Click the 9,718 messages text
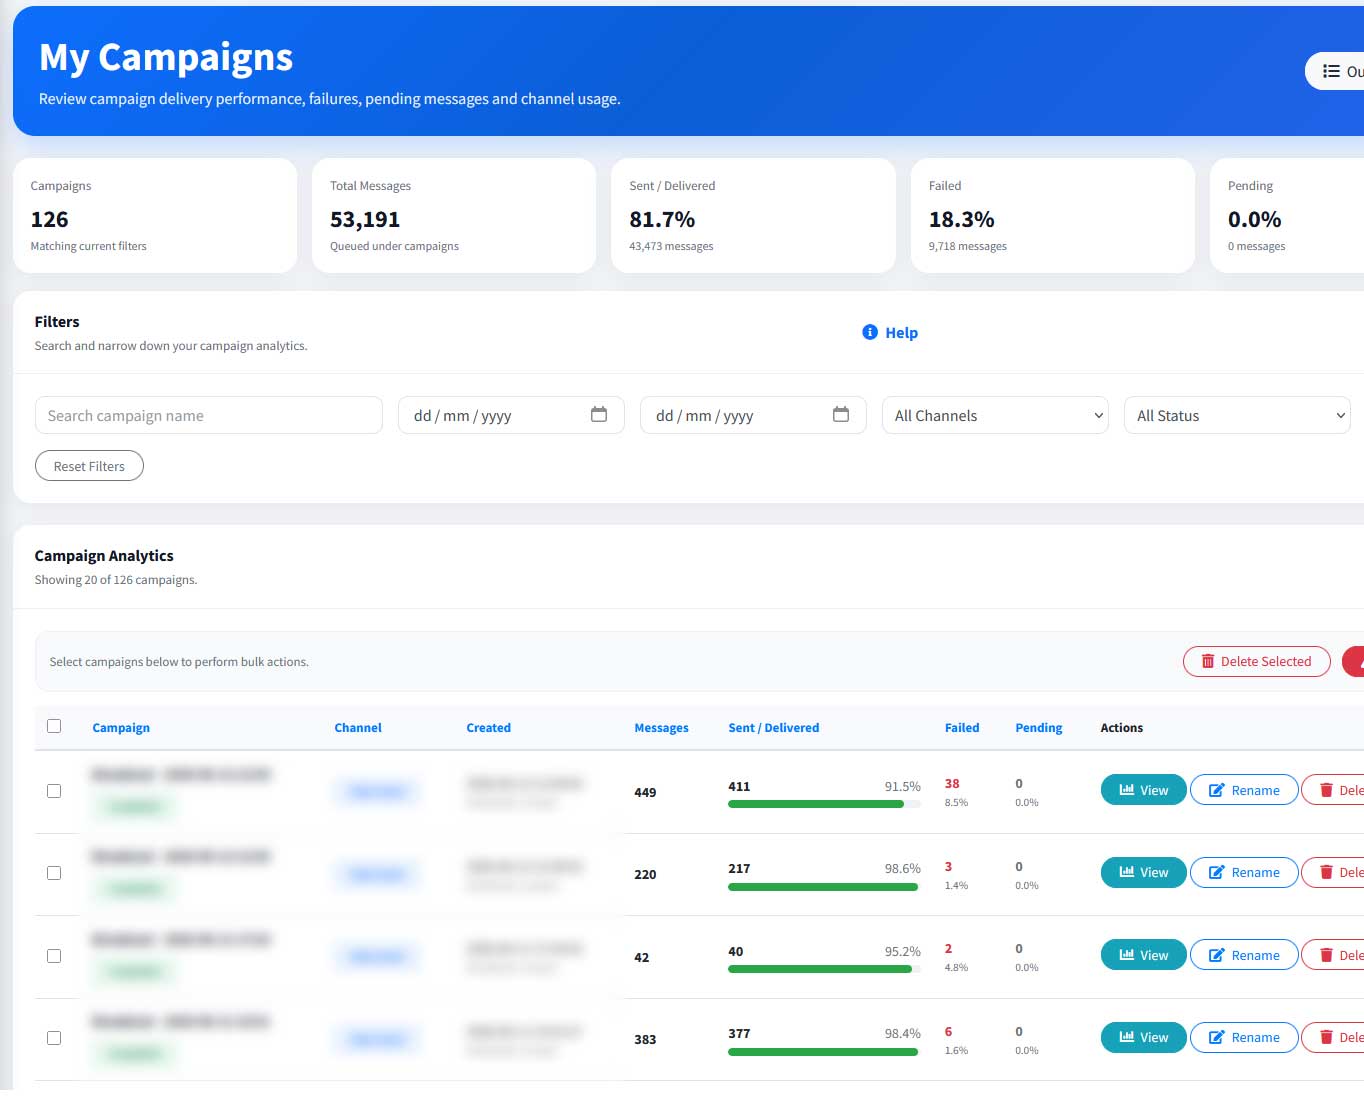Viewport: 1364px width, 1104px height. point(967,246)
